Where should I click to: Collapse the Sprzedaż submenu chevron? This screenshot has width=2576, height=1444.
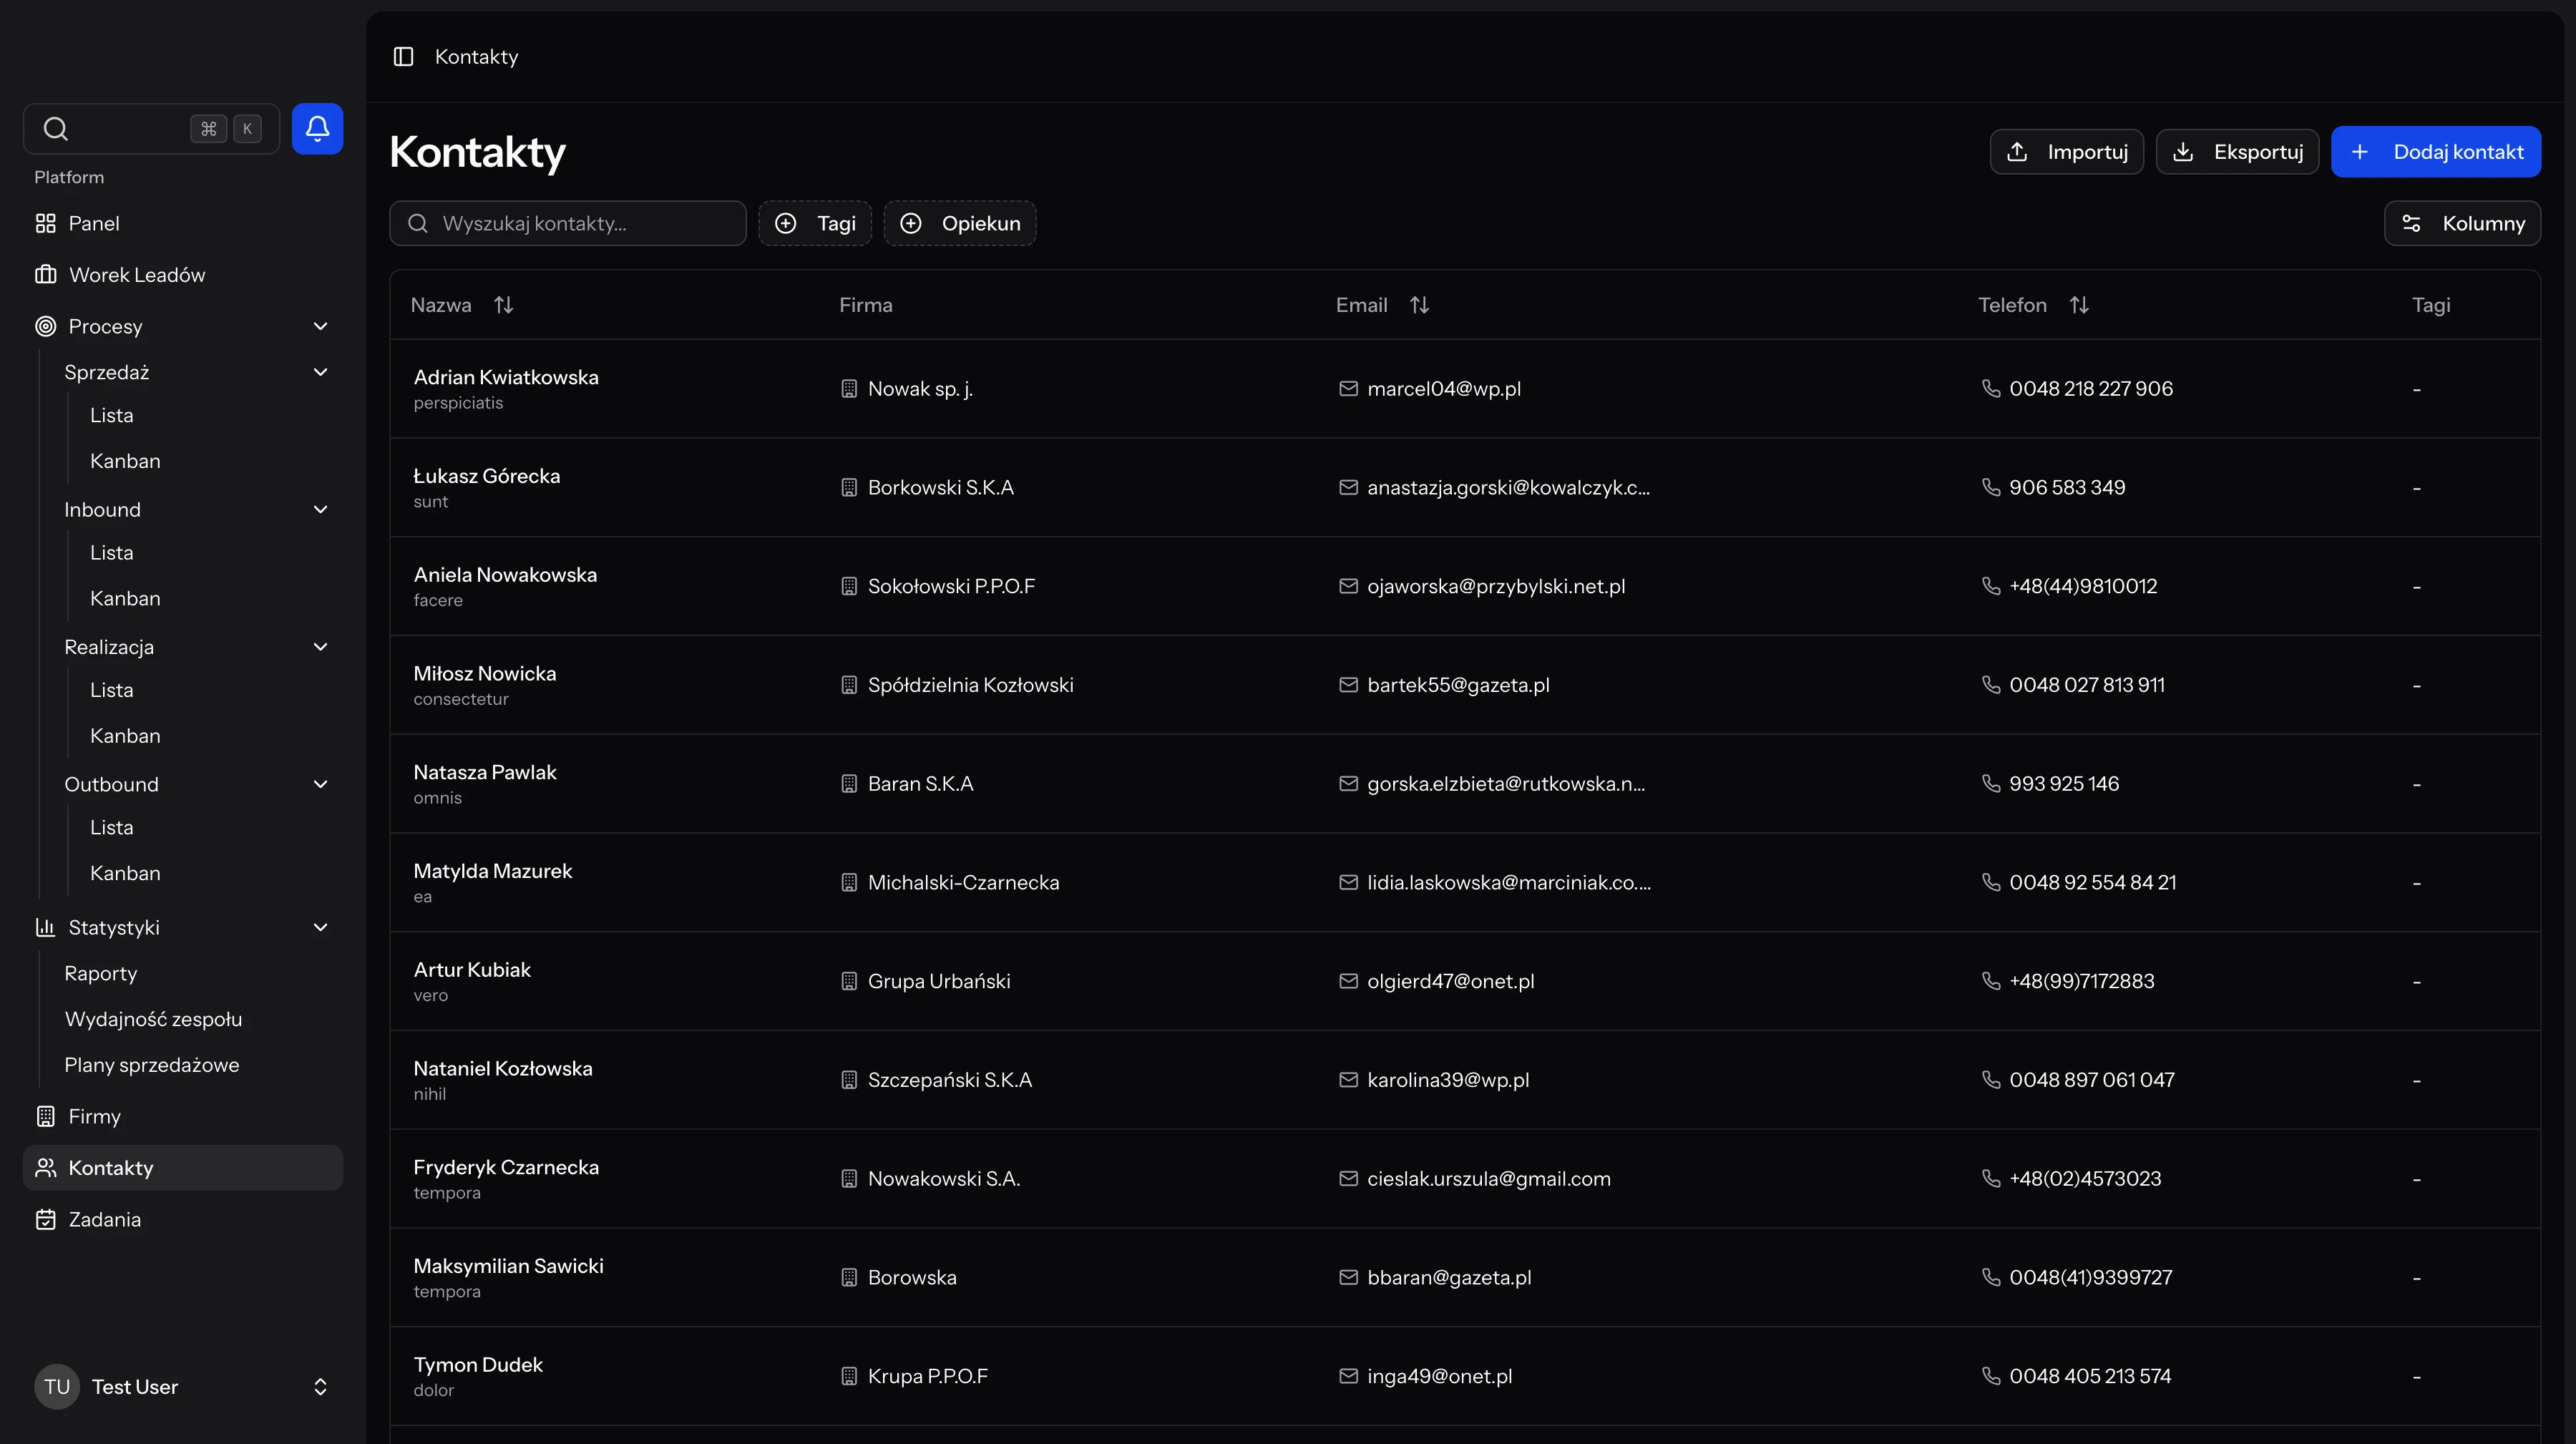pyautogui.click(x=320, y=372)
